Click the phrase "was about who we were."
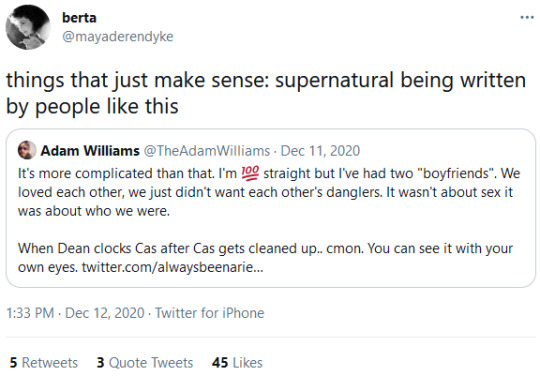The height and width of the screenshot is (376, 540). pyautogui.click(x=94, y=211)
